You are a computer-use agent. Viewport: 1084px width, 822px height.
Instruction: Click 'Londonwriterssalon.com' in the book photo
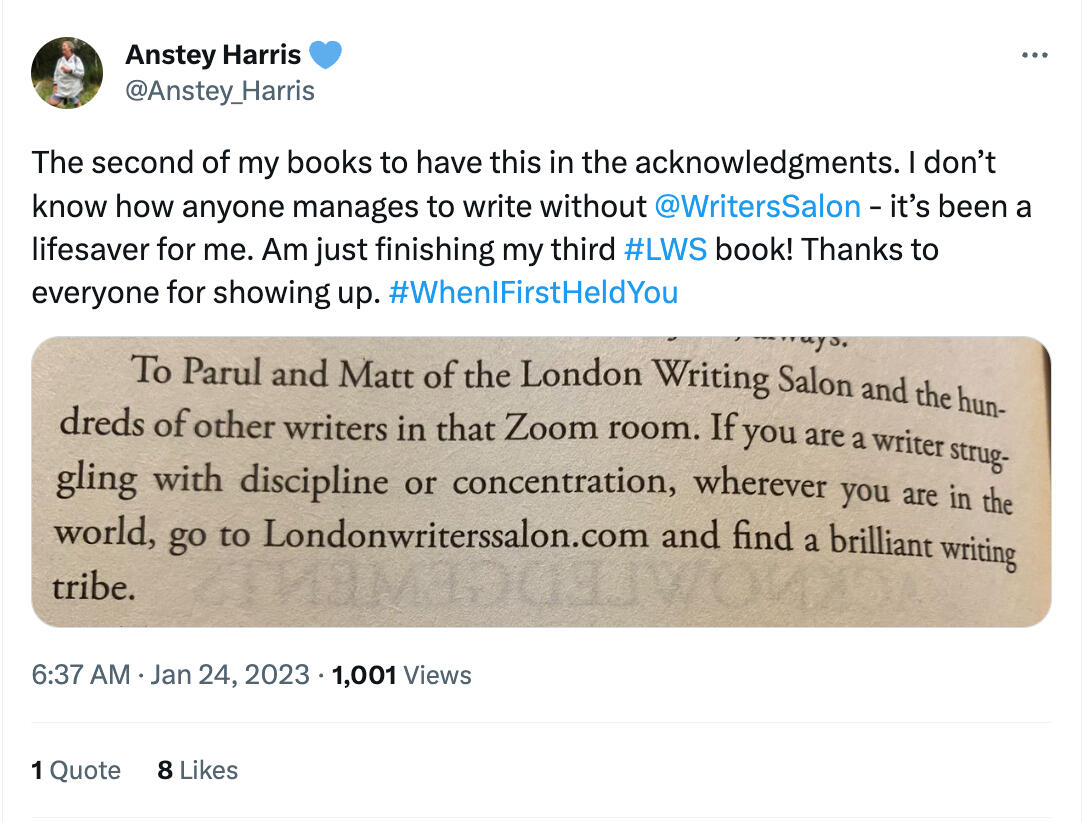[455, 535]
